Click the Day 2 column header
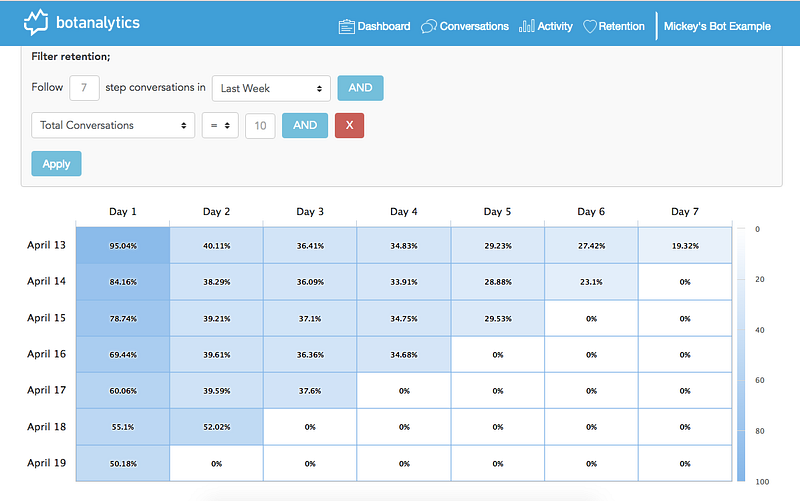Screen dimensions: 800x501 216,212
